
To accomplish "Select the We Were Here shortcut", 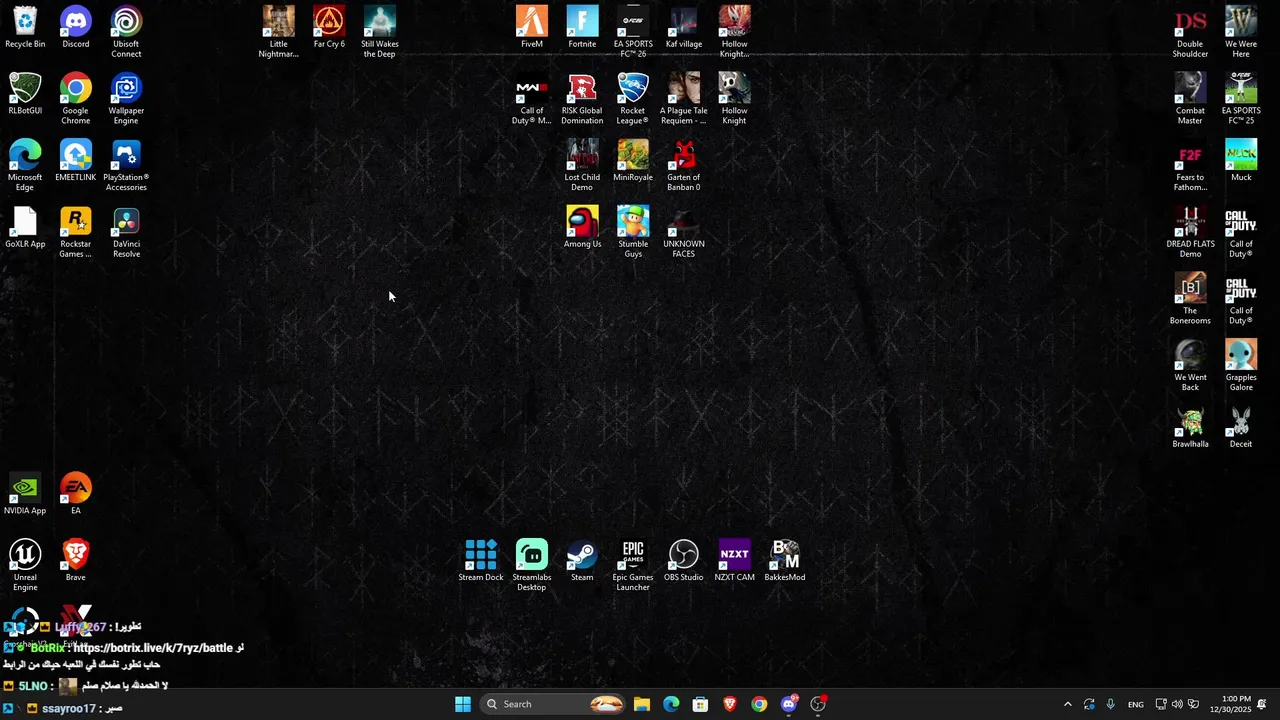I will [x=1241, y=32].
